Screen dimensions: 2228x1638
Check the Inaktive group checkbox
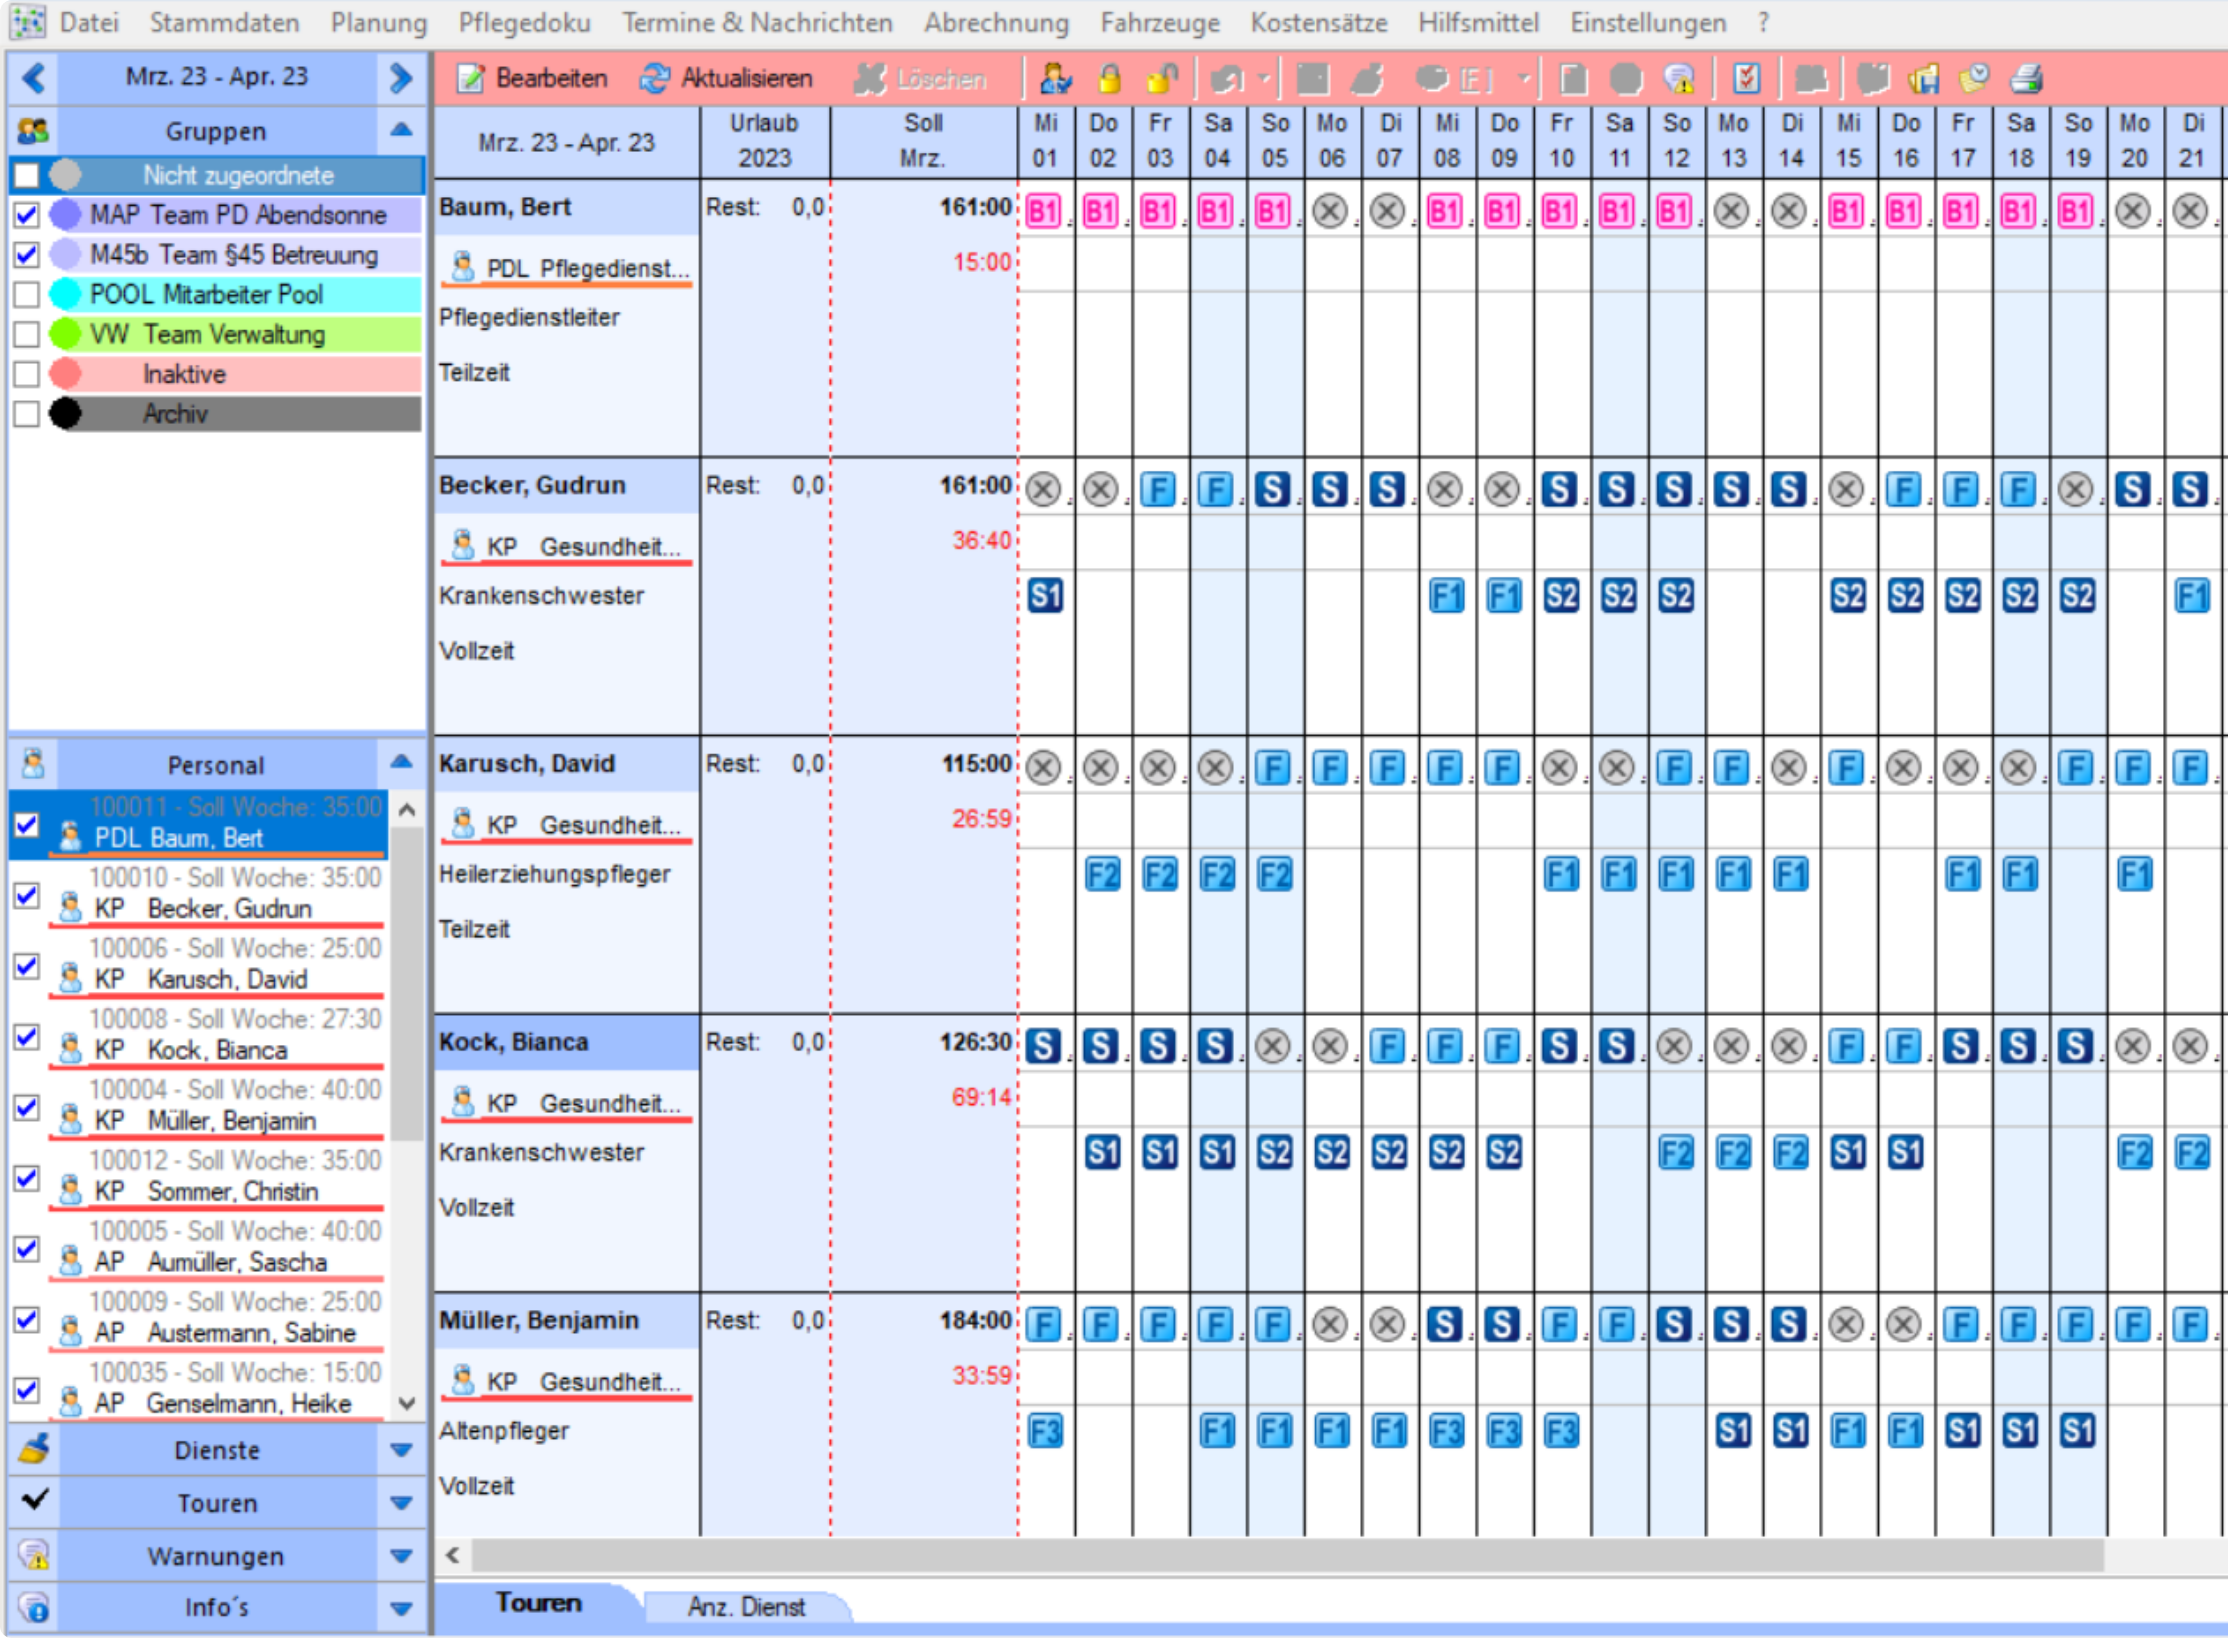click(x=27, y=374)
